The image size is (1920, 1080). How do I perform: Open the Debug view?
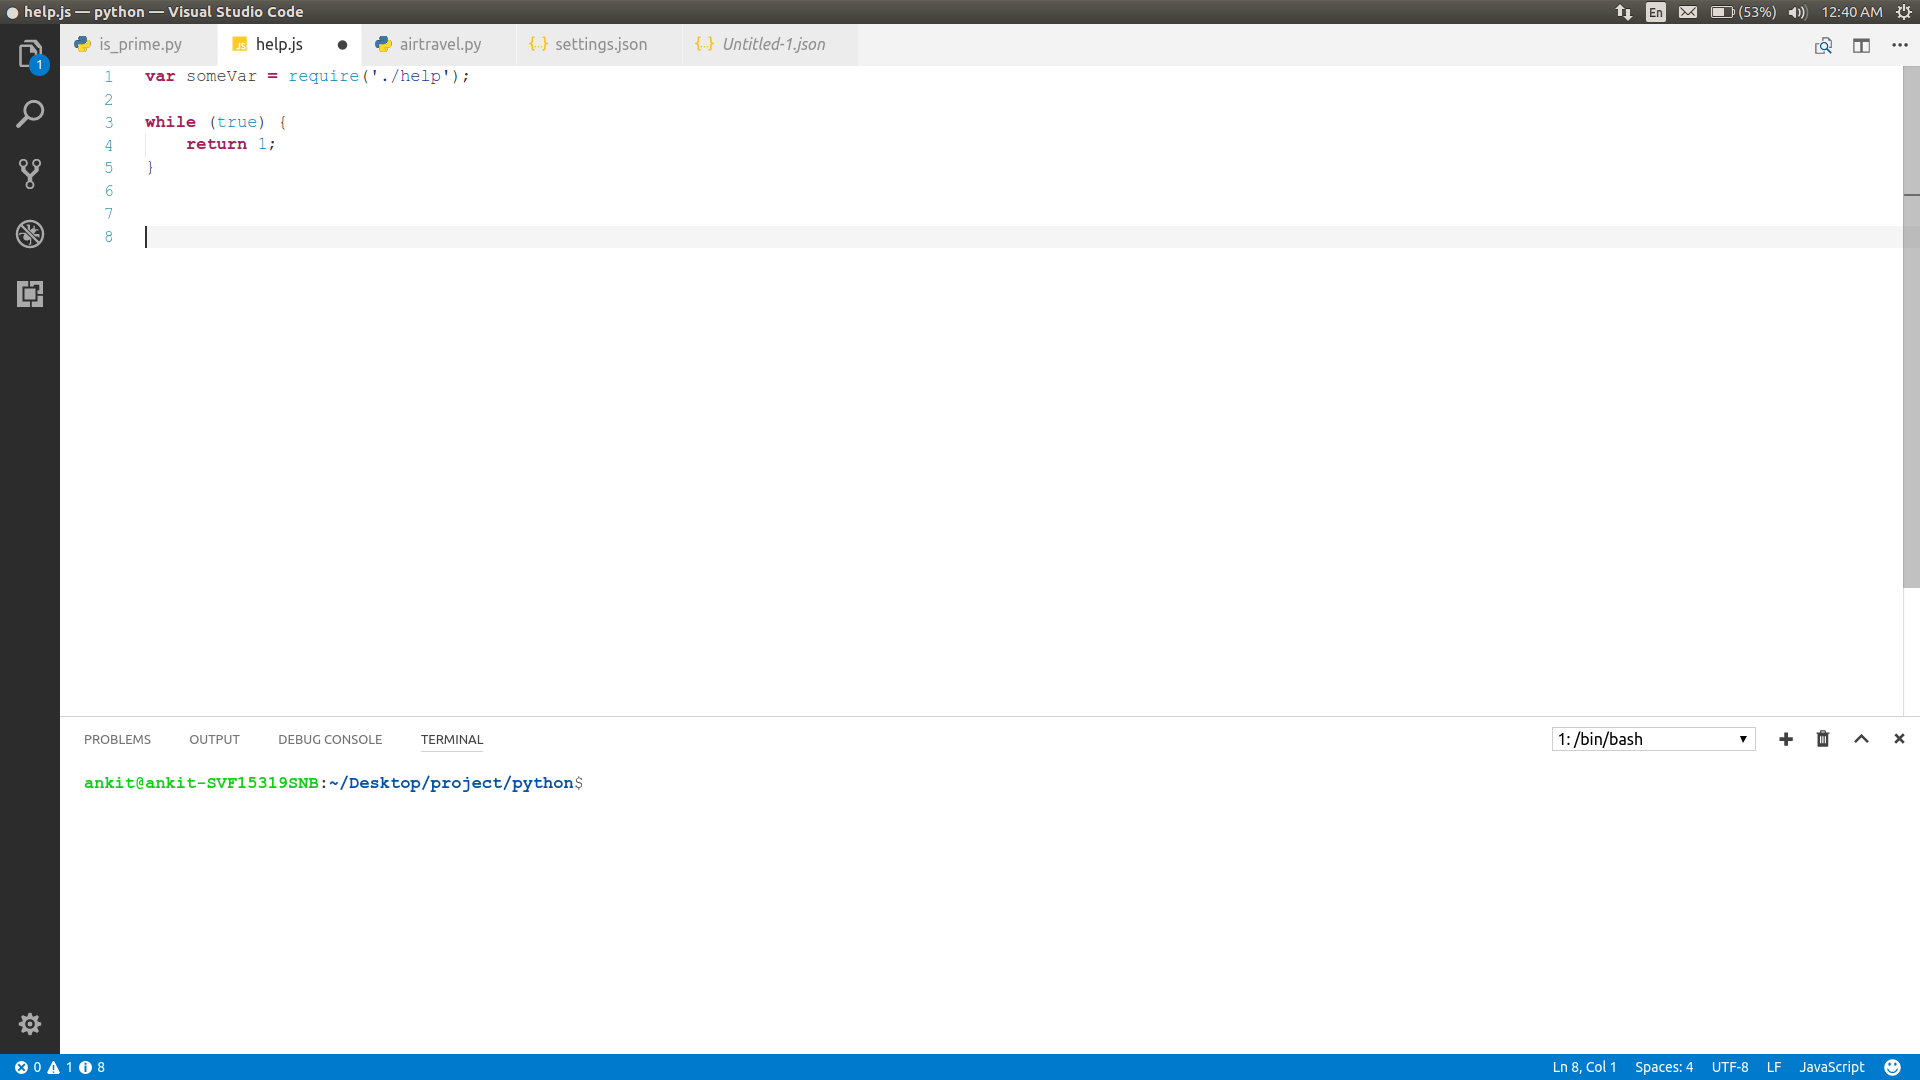30,234
